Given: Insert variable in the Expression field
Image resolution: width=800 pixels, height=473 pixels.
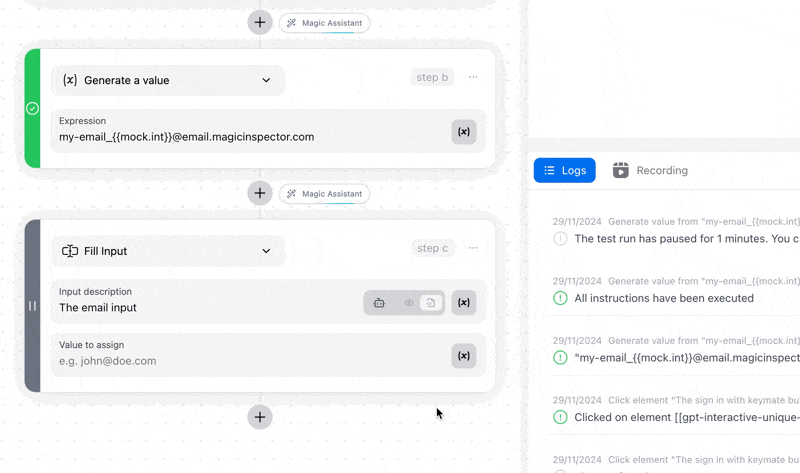Looking at the screenshot, I should [x=464, y=132].
